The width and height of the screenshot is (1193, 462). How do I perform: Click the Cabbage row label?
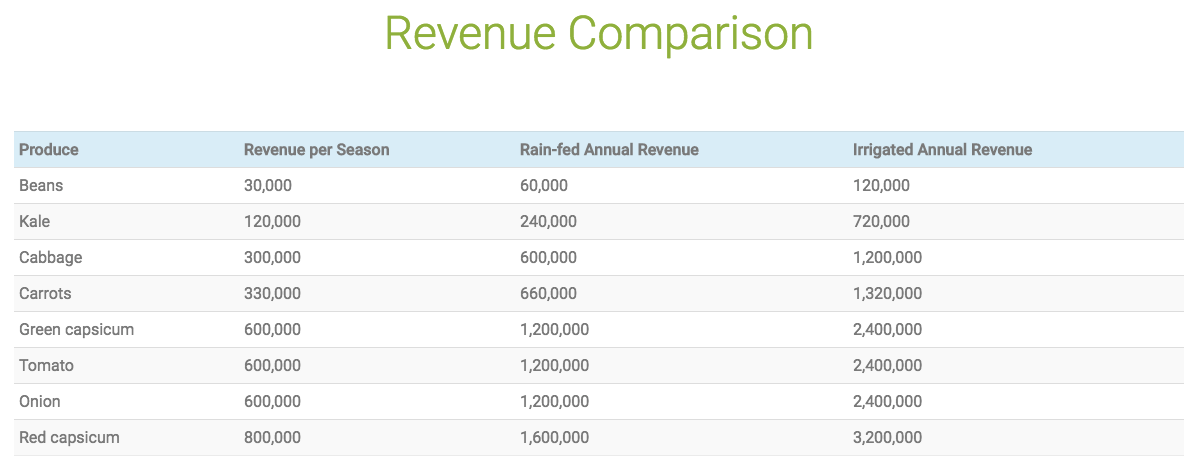click(x=50, y=257)
